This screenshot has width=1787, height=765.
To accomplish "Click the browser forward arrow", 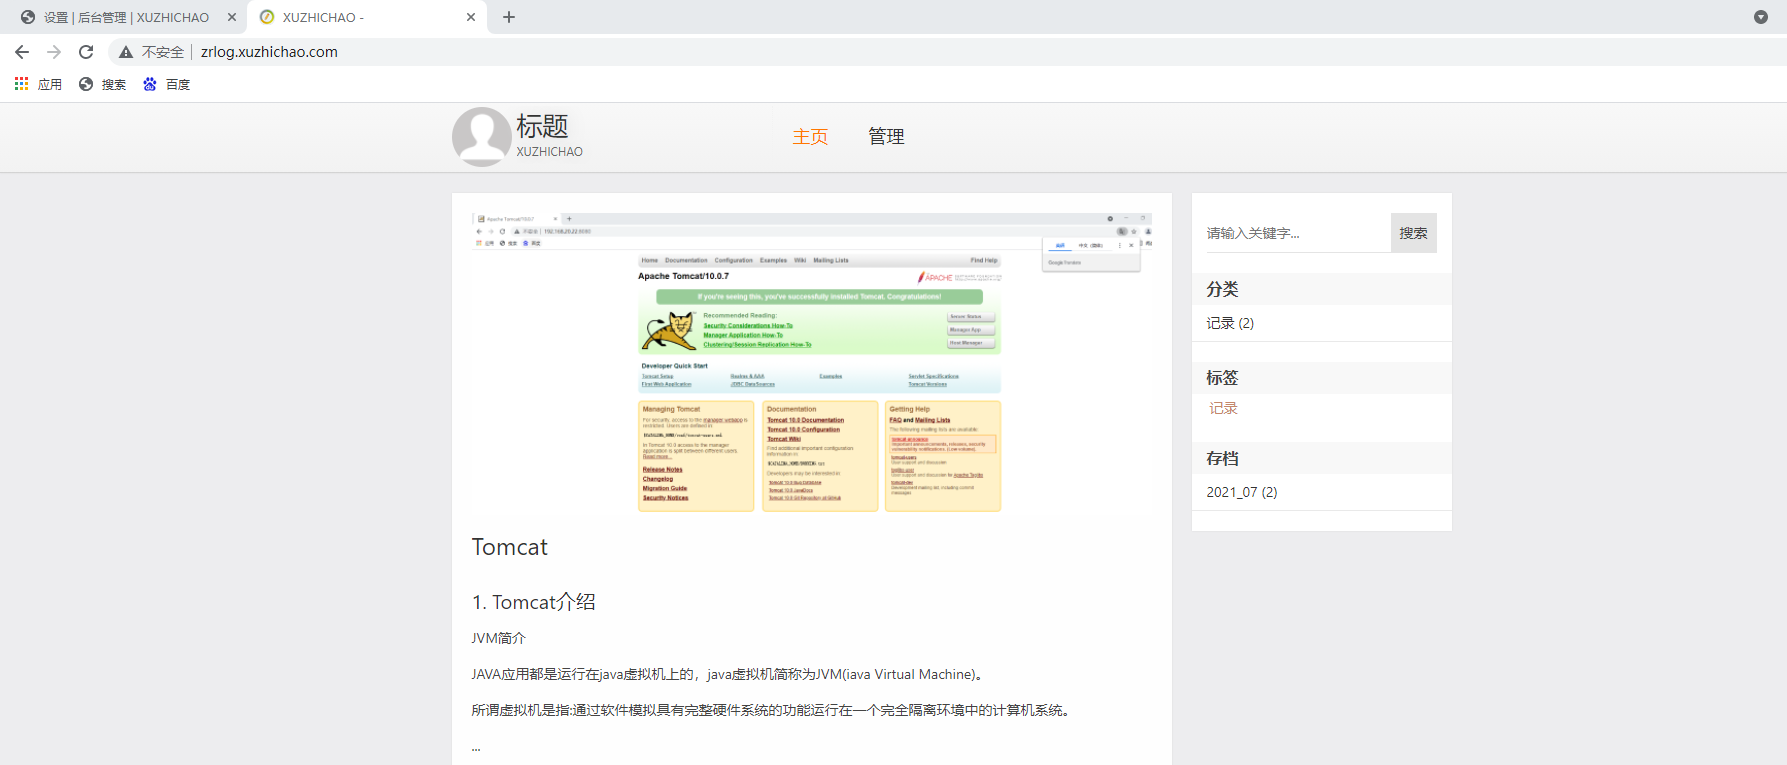I will [x=54, y=52].
